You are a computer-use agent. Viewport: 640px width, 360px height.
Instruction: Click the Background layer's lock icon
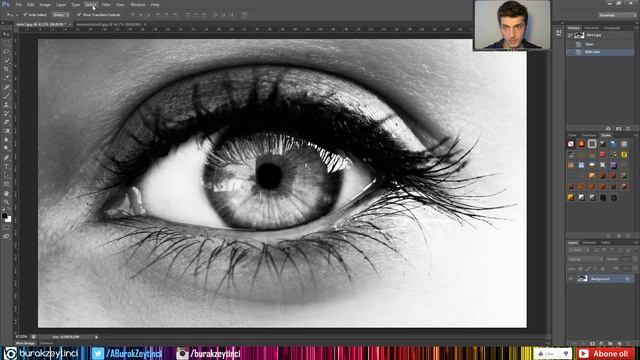pos(627,279)
